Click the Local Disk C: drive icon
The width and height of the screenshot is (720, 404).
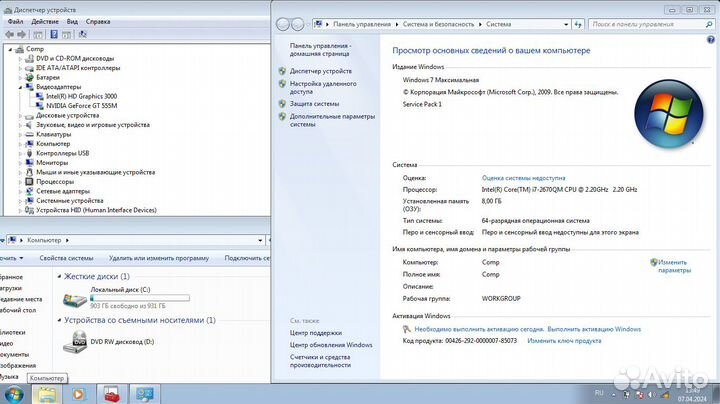tap(74, 300)
